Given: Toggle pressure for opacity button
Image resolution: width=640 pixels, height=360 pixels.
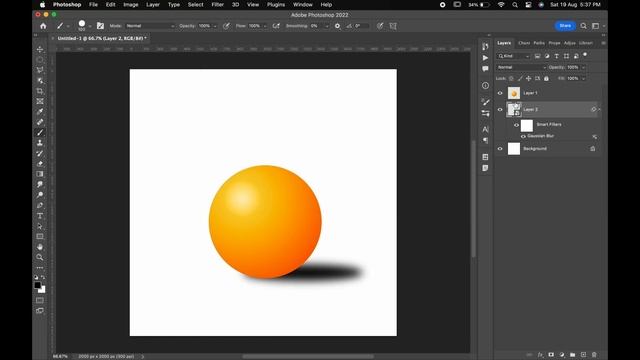Looking at the screenshot, I should pyautogui.click(x=226, y=26).
